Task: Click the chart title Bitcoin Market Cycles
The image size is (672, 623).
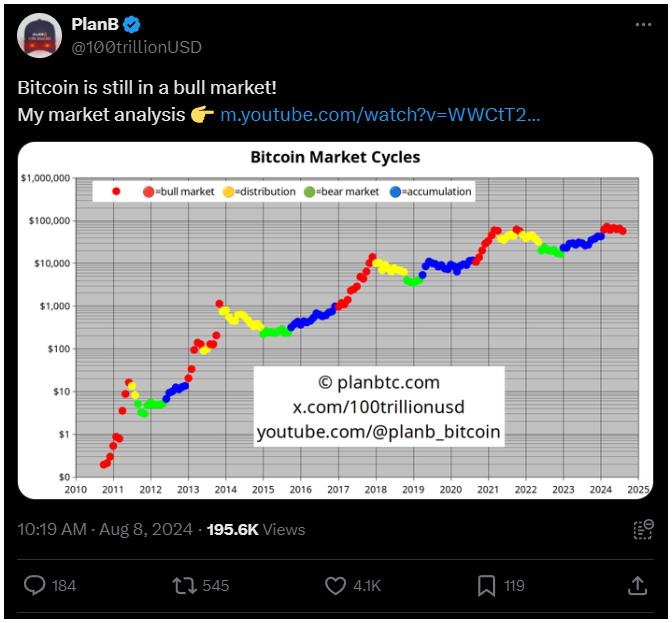Action: (335, 157)
